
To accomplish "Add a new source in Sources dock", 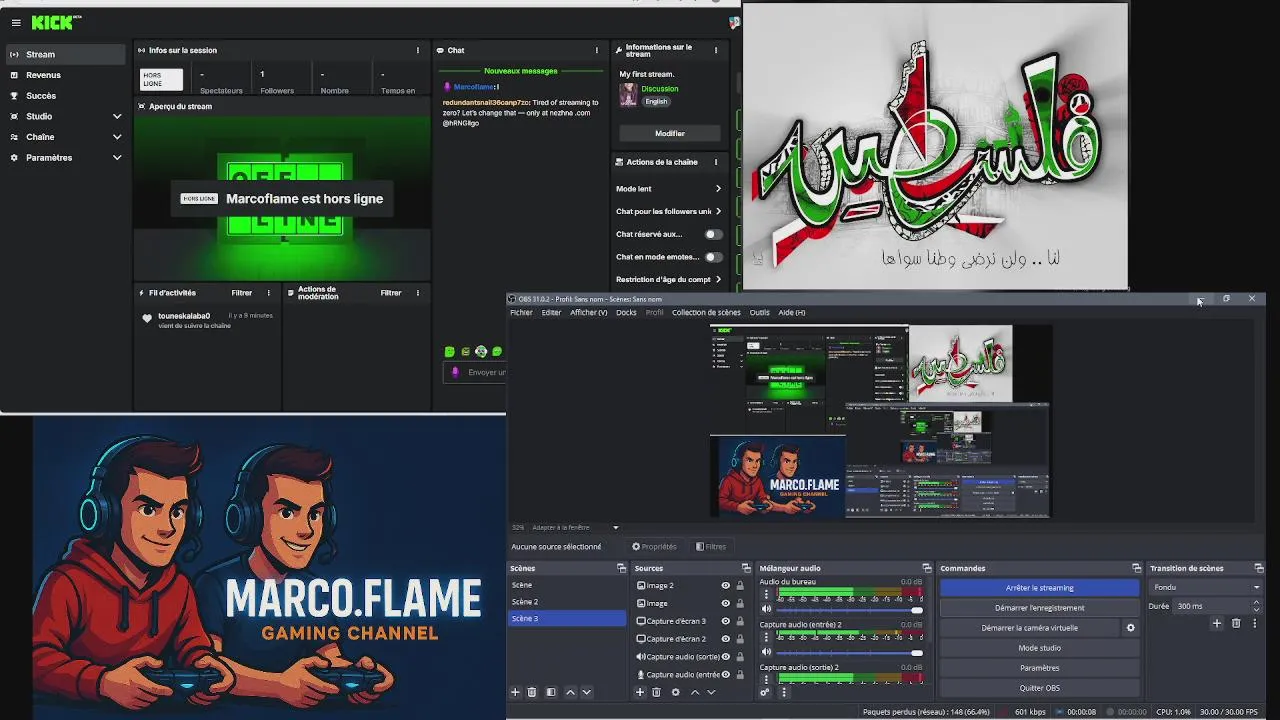I will [x=640, y=692].
